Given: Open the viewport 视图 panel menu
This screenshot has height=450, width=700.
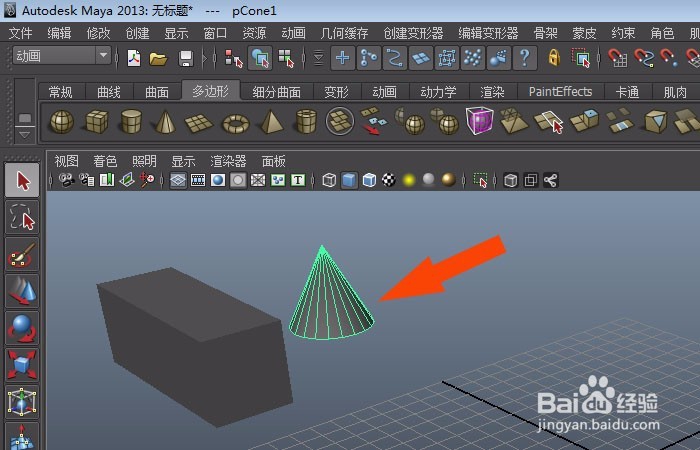Looking at the screenshot, I should click(x=67, y=161).
